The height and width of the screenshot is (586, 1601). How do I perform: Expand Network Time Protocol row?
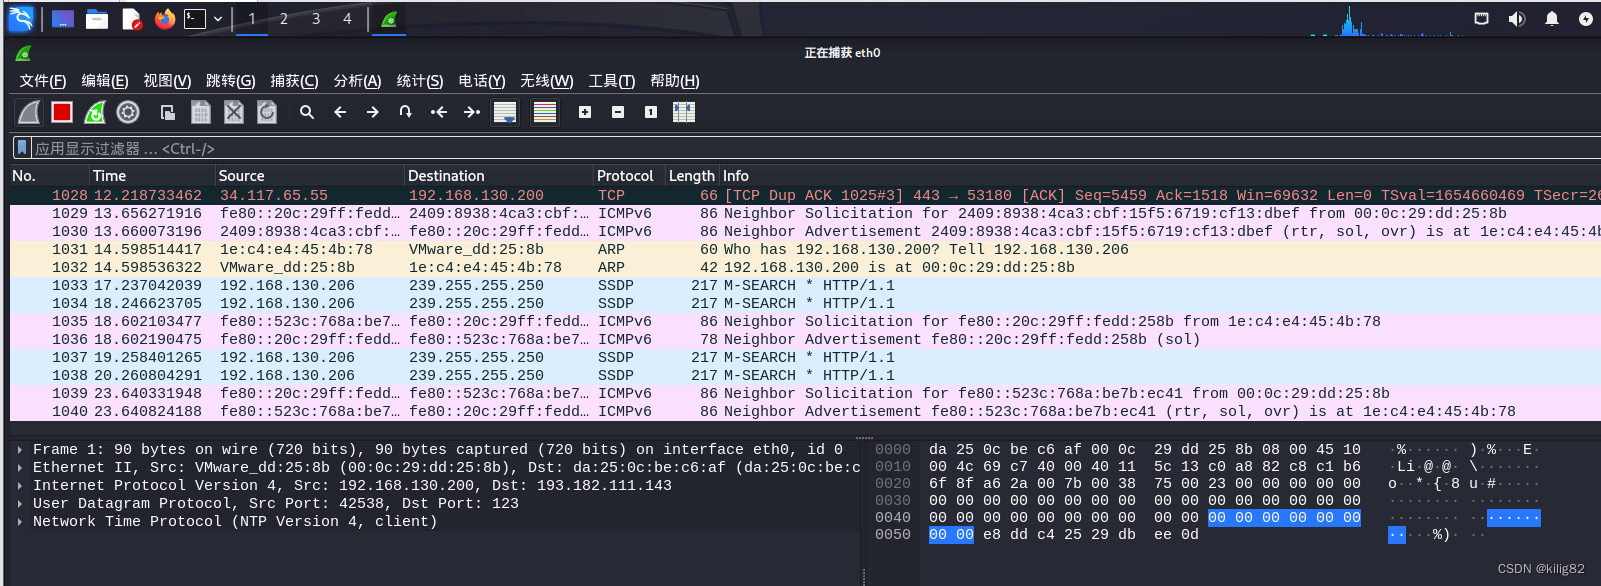click(x=20, y=522)
